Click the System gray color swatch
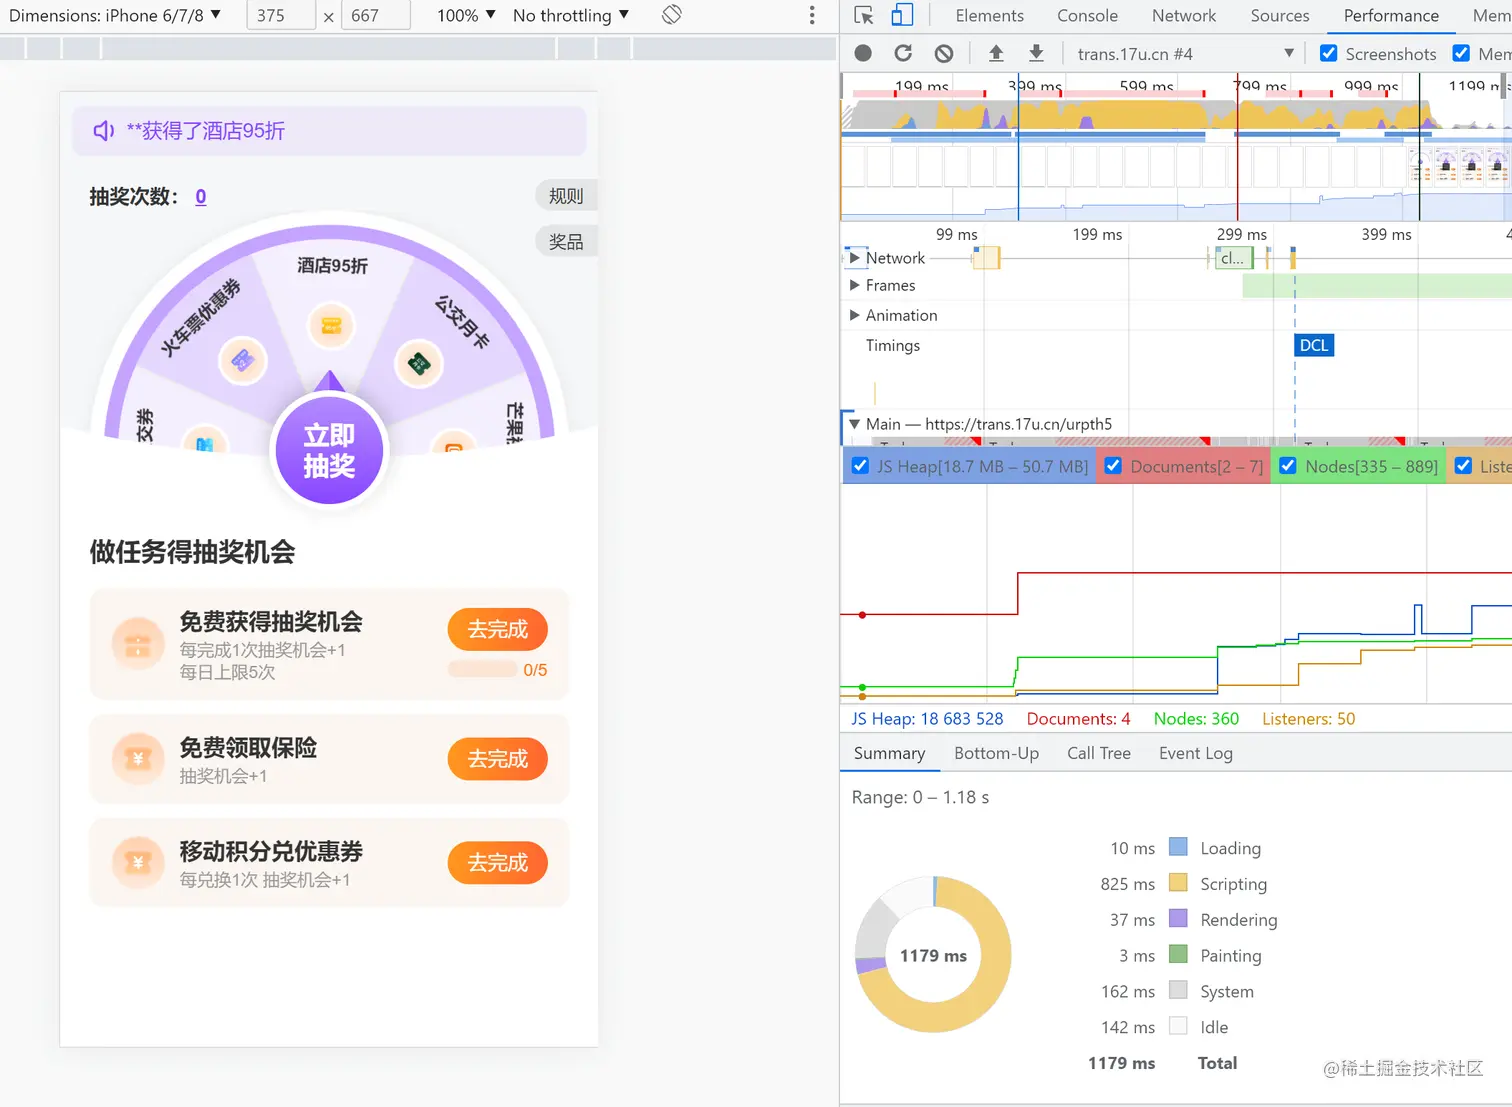 click(1178, 991)
